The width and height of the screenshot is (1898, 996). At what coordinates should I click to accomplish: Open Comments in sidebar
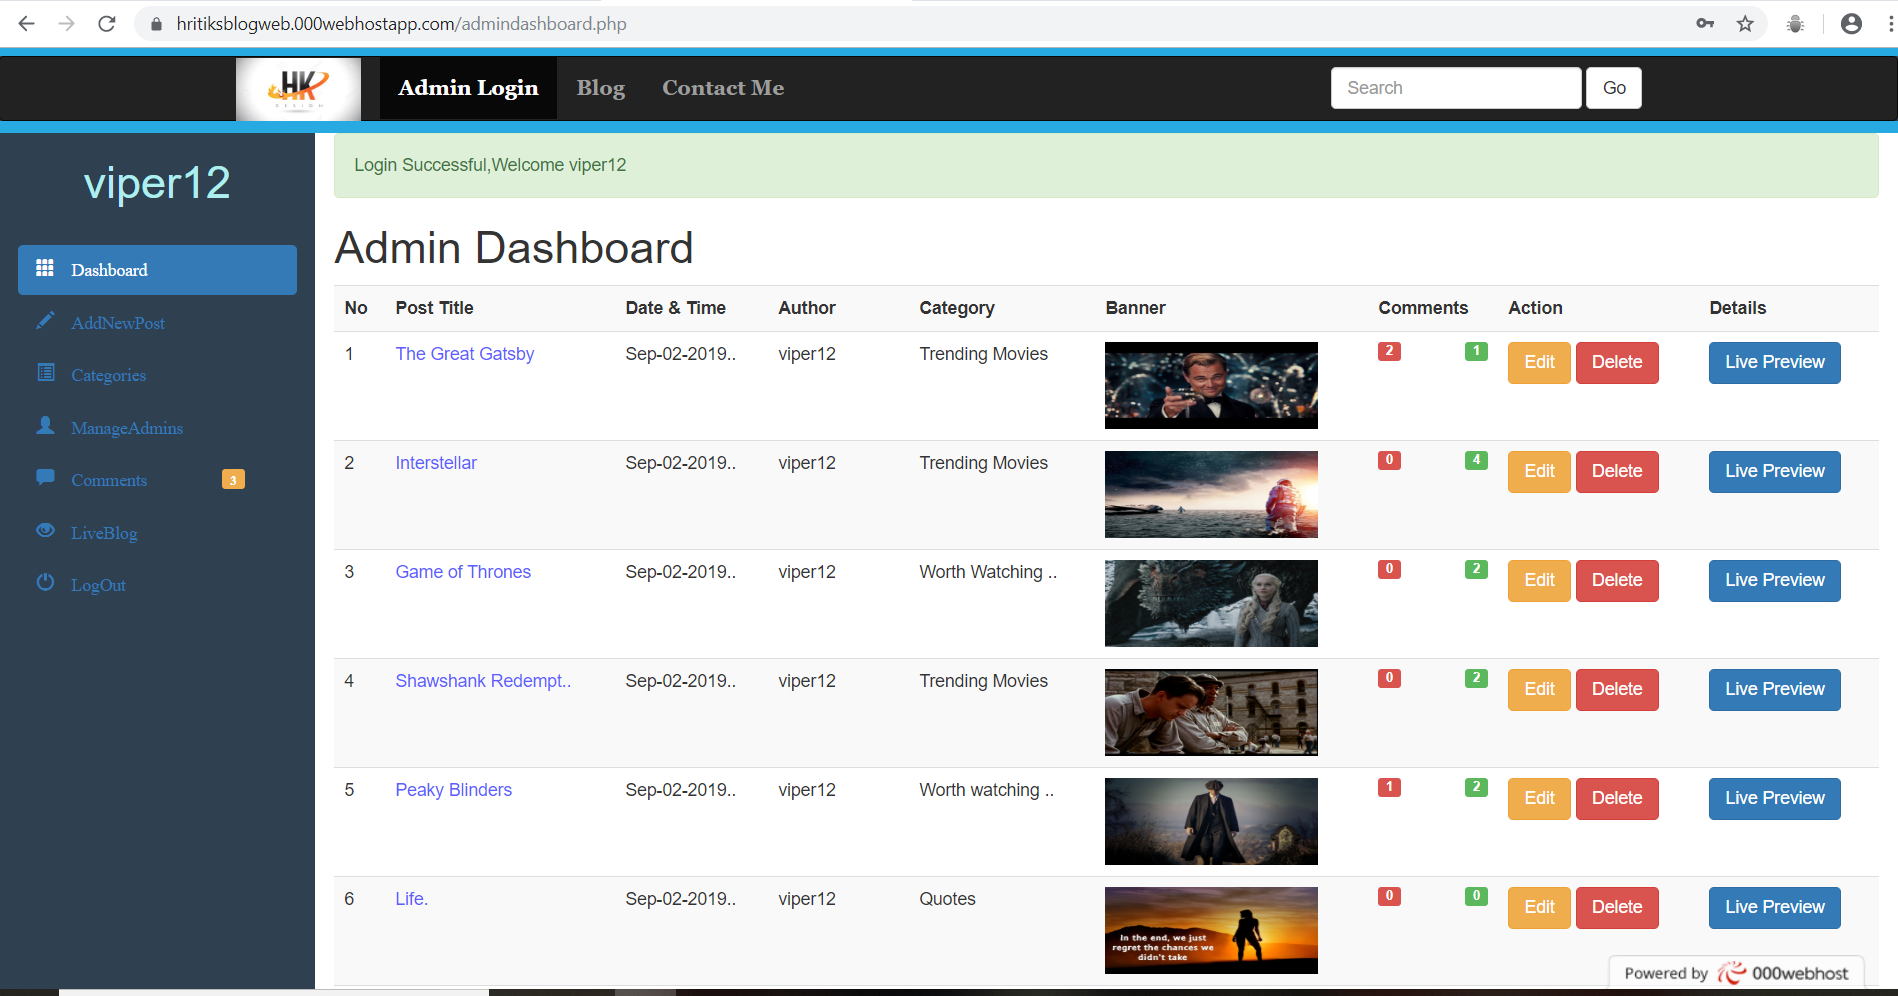pos(157,480)
